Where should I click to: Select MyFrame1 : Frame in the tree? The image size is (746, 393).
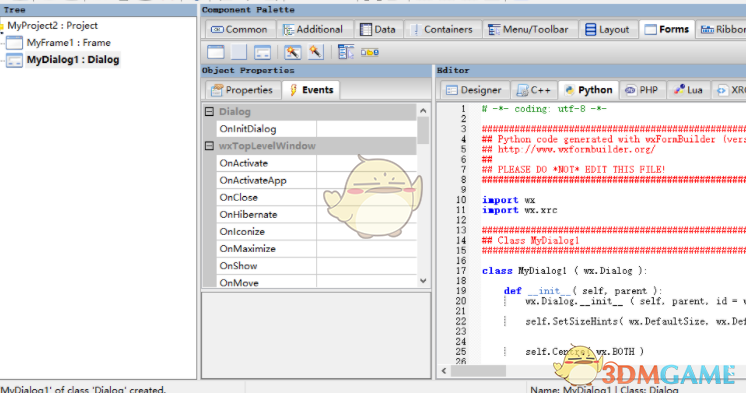pos(69,43)
